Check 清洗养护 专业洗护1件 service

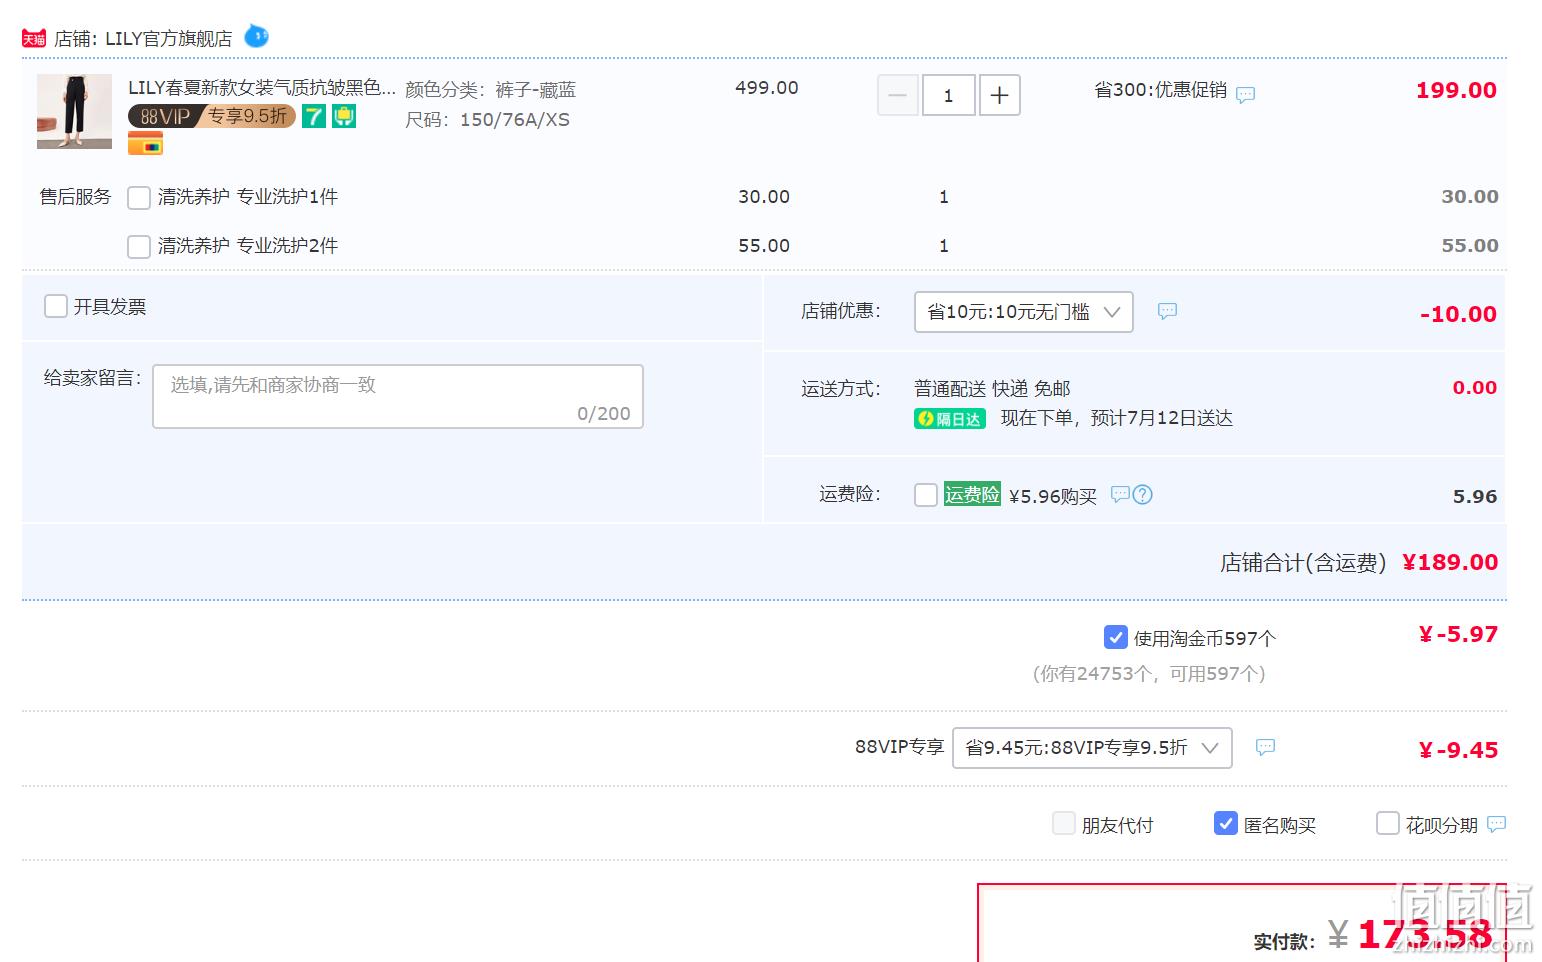point(139,197)
